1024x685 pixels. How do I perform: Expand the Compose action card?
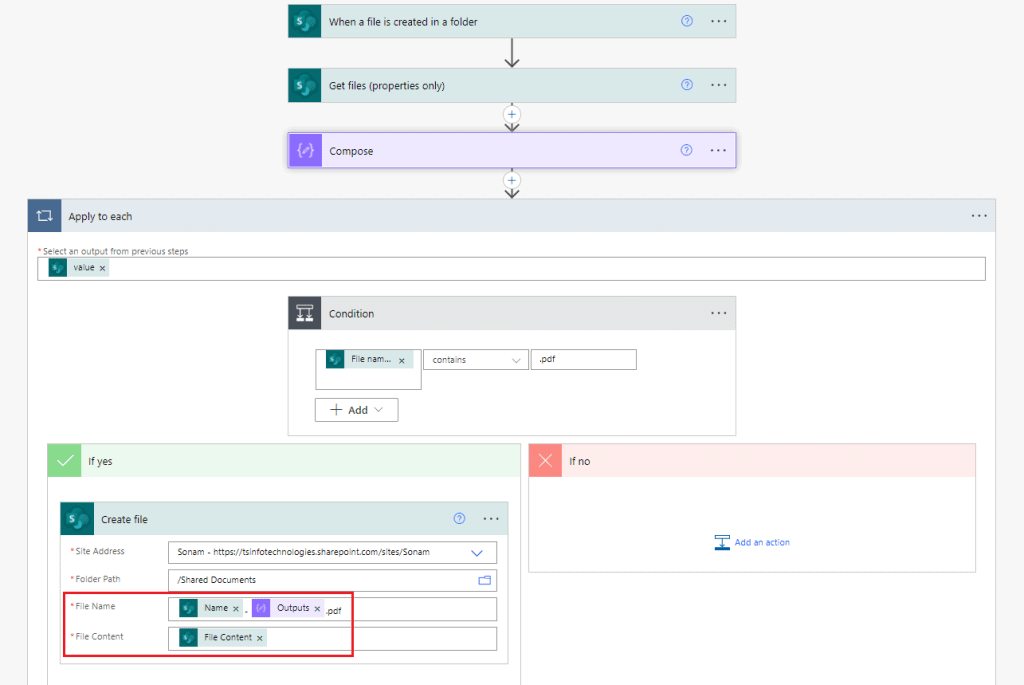tap(512, 150)
